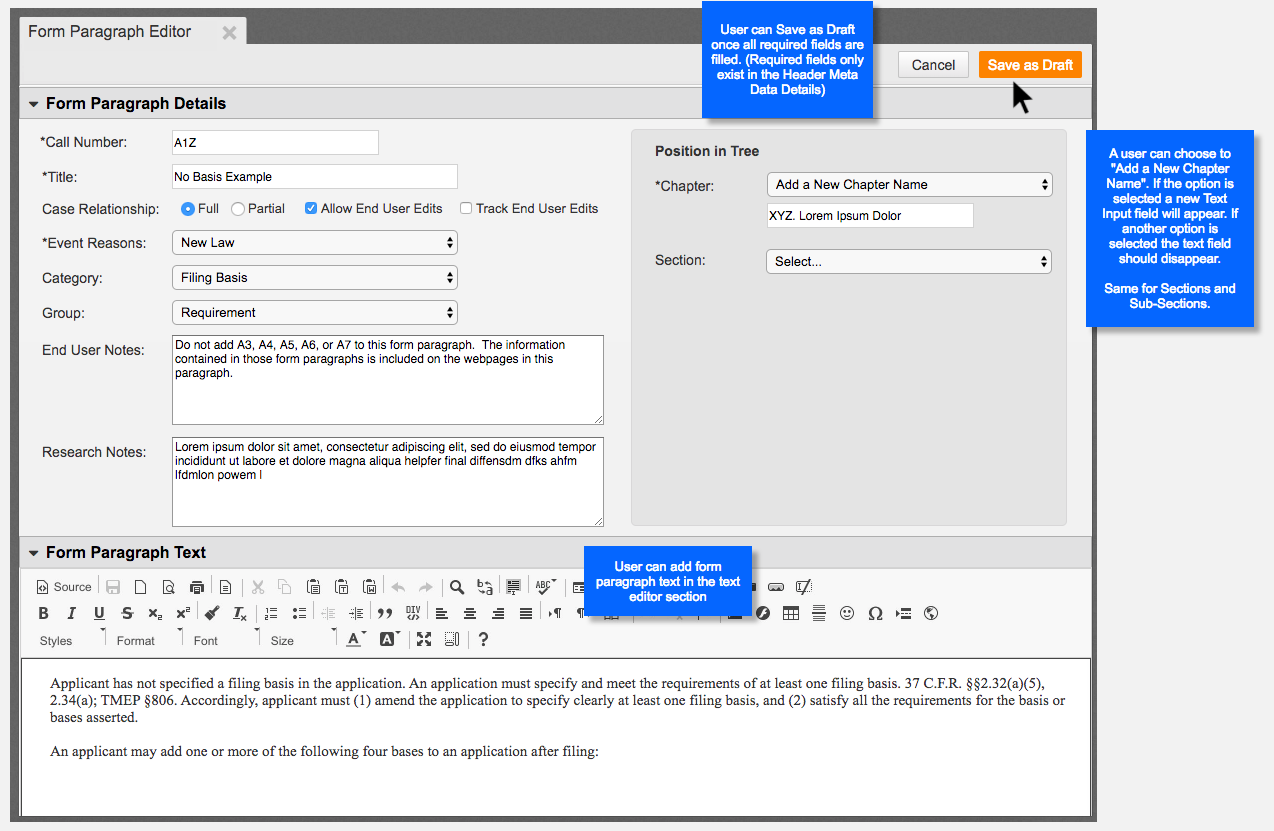Click the New Page icon
Screen dimensions: 1274x831
(140, 587)
